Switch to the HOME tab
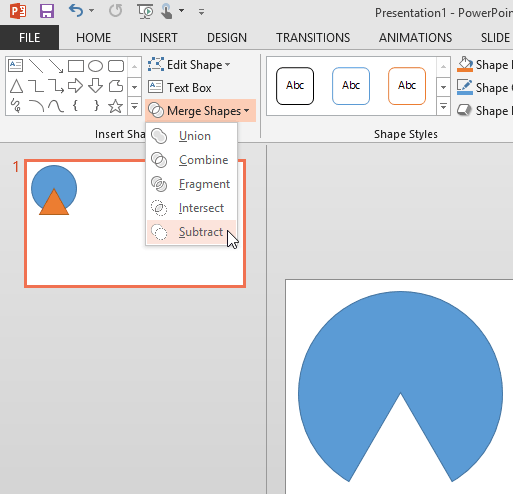 pyautogui.click(x=93, y=37)
